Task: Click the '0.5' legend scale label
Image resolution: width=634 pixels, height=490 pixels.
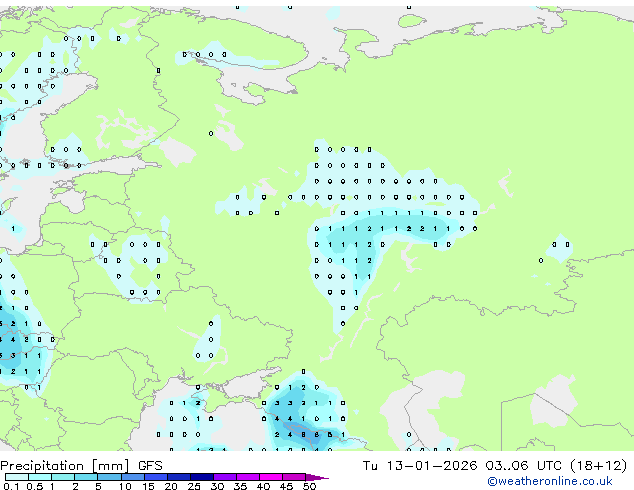Action: point(35,486)
